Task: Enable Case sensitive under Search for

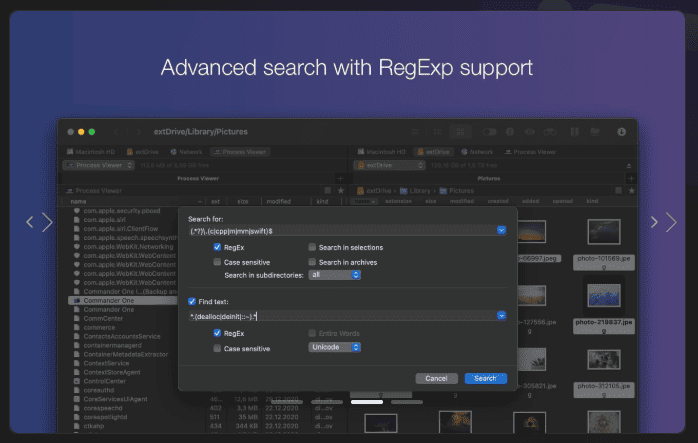Action: (x=217, y=262)
